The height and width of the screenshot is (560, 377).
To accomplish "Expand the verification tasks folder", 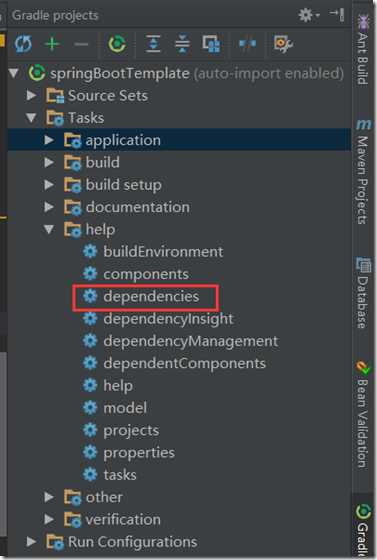I will (x=49, y=519).
